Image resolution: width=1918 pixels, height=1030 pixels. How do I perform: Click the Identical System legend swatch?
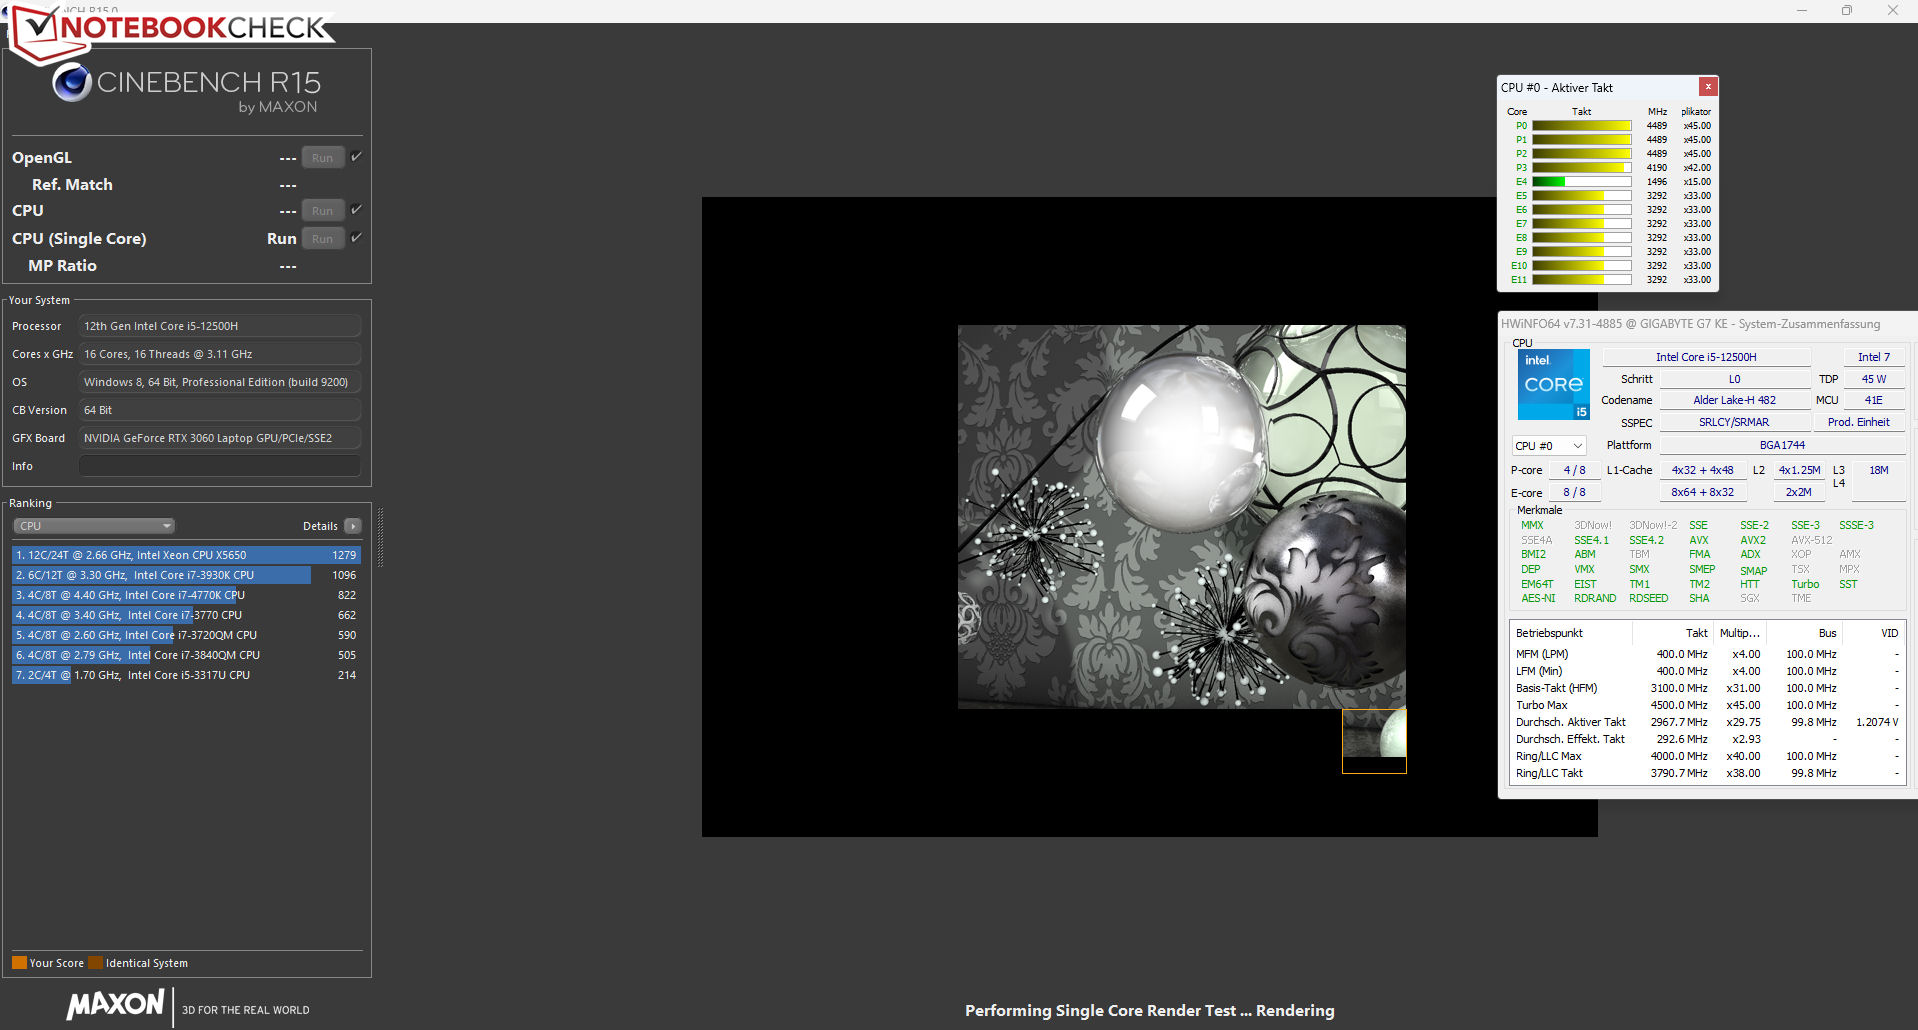point(96,963)
